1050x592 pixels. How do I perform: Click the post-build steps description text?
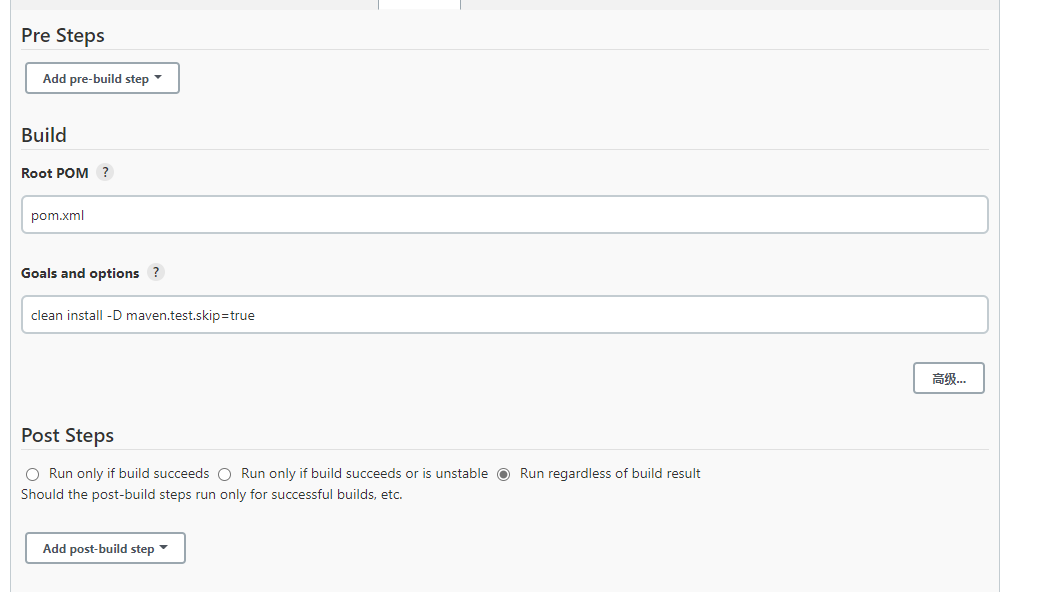click(x=211, y=494)
